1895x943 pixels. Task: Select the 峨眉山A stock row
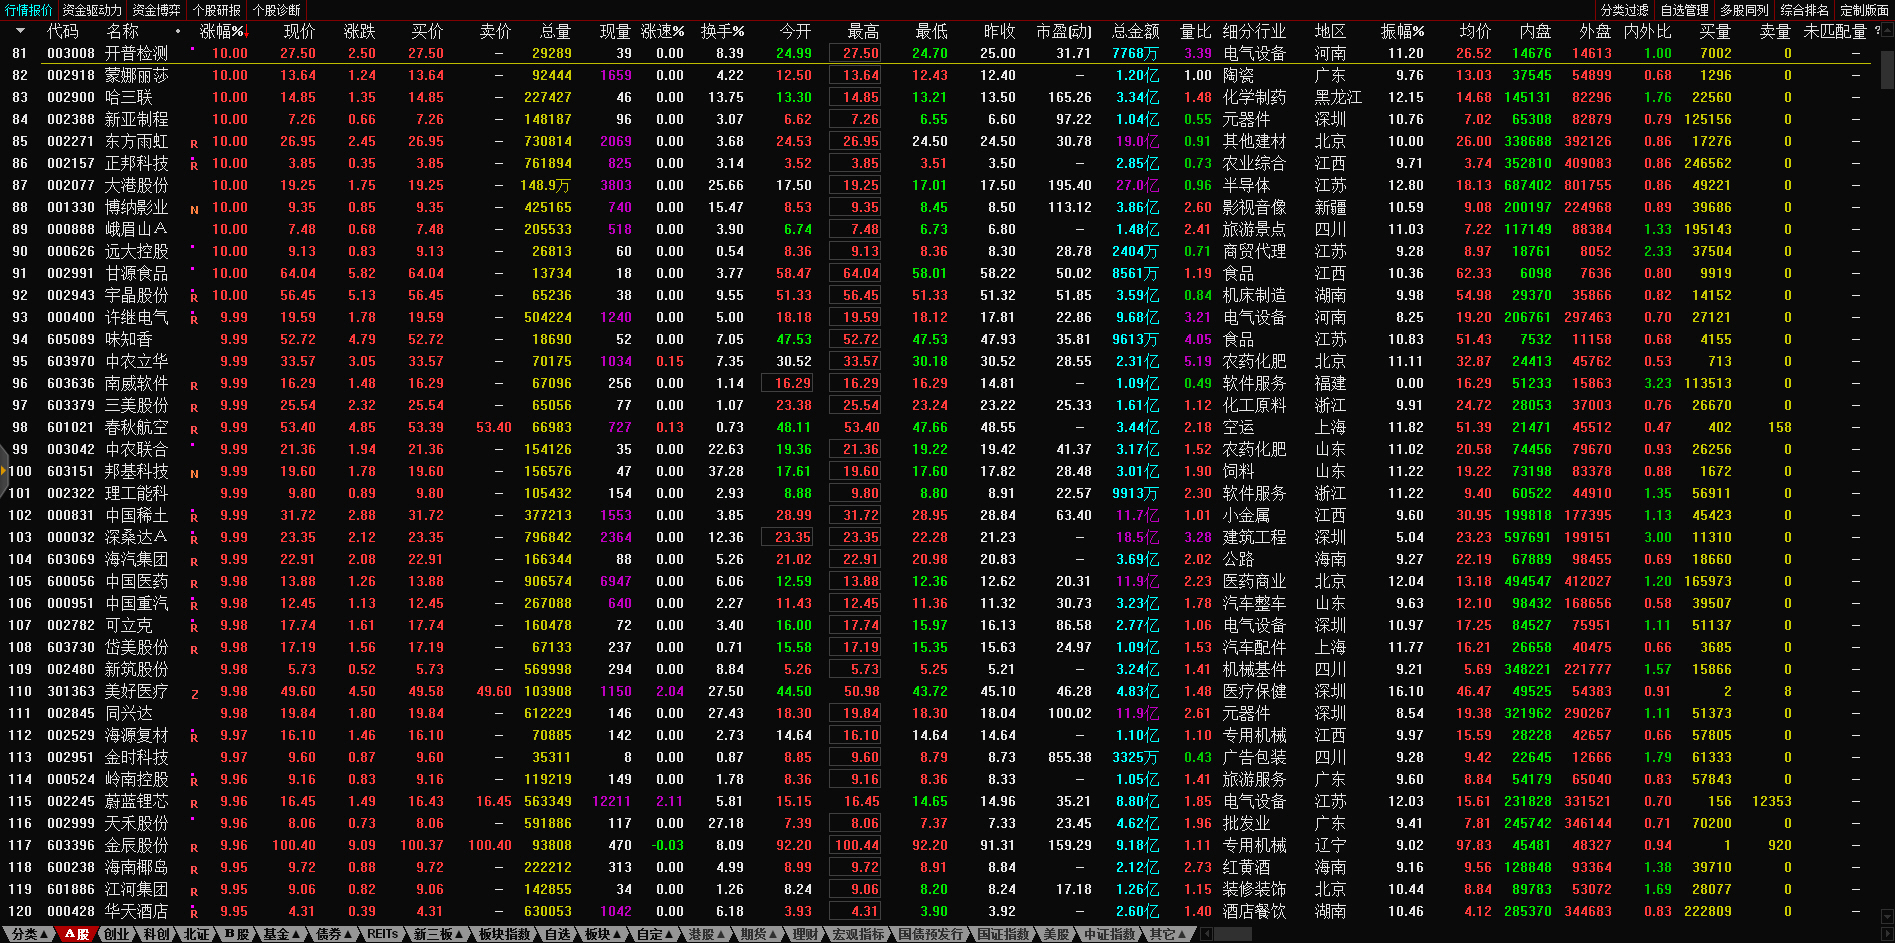pyautogui.click(x=136, y=229)
